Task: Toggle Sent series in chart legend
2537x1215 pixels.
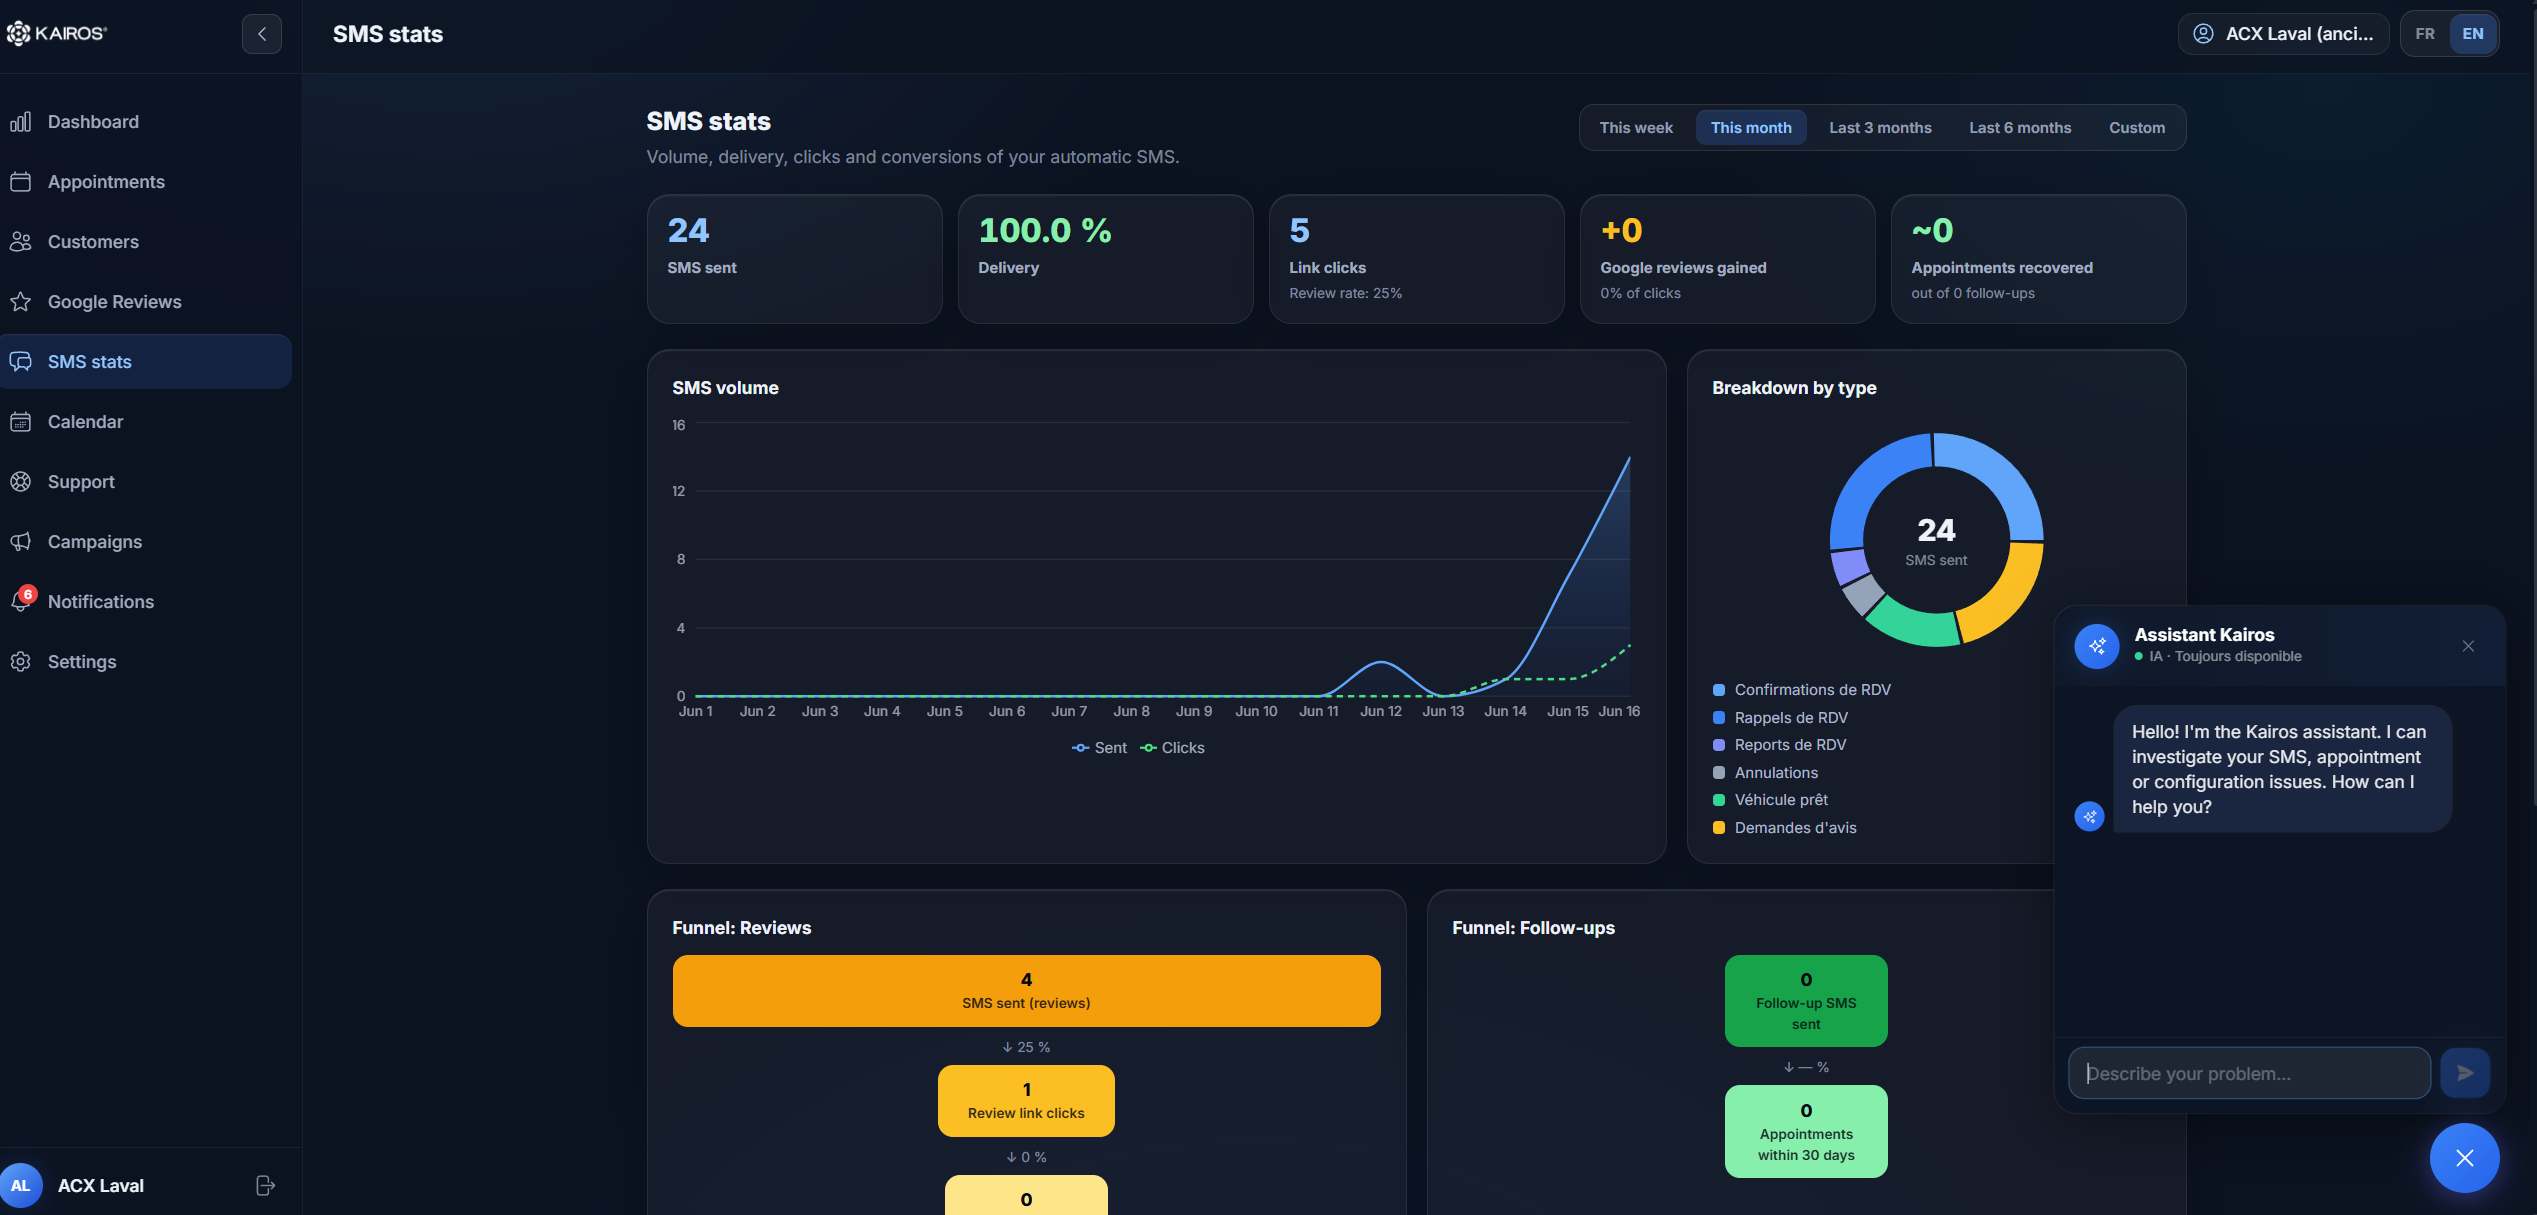Action: 1099,748
